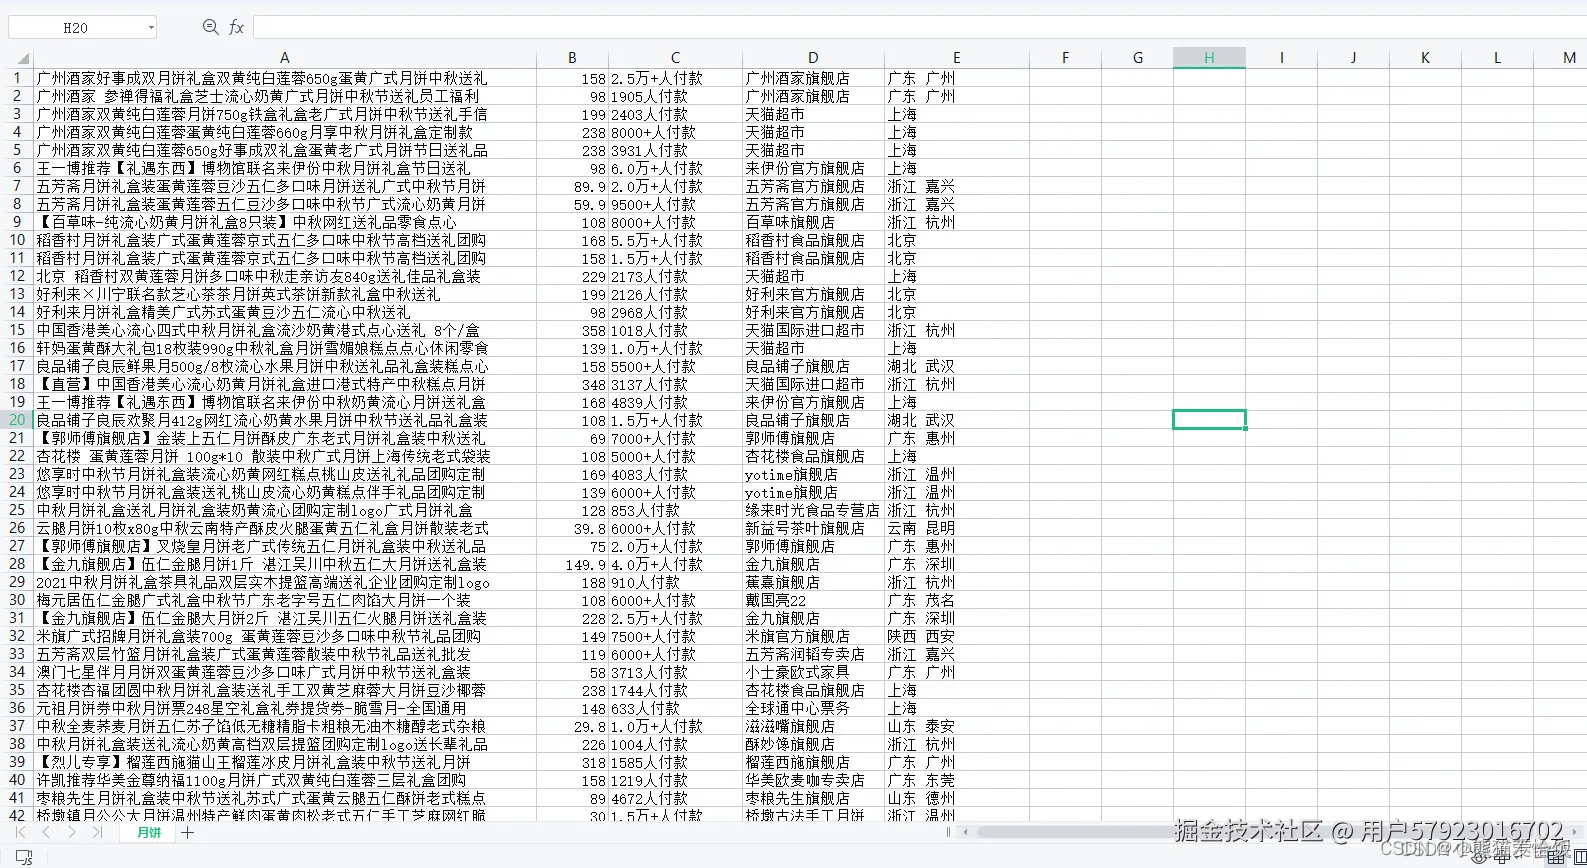Select '广东 茂名' location cell
This screenshot has height=868, width=1587.
click(x=957, y=600)
